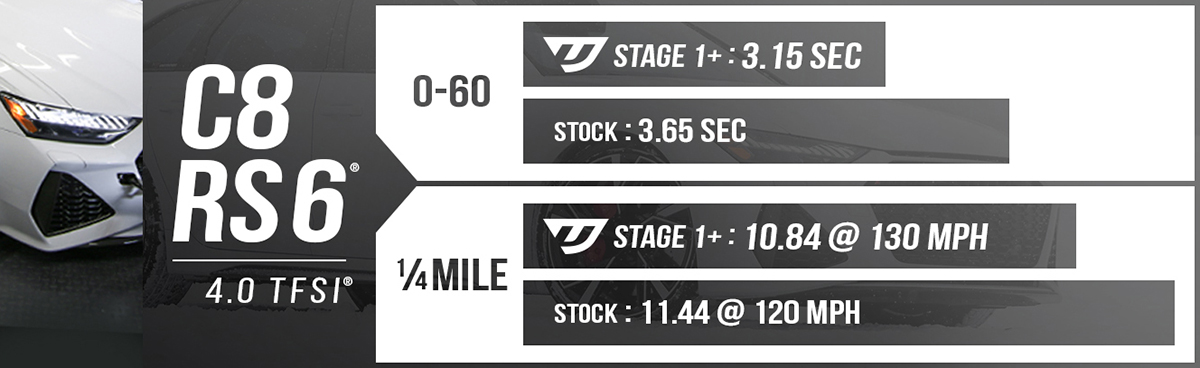Select the Stock 11.44 @ 120 MPH bar
Image resolution: width=1200 pixels, height=368 pixels.
[848, 312]
